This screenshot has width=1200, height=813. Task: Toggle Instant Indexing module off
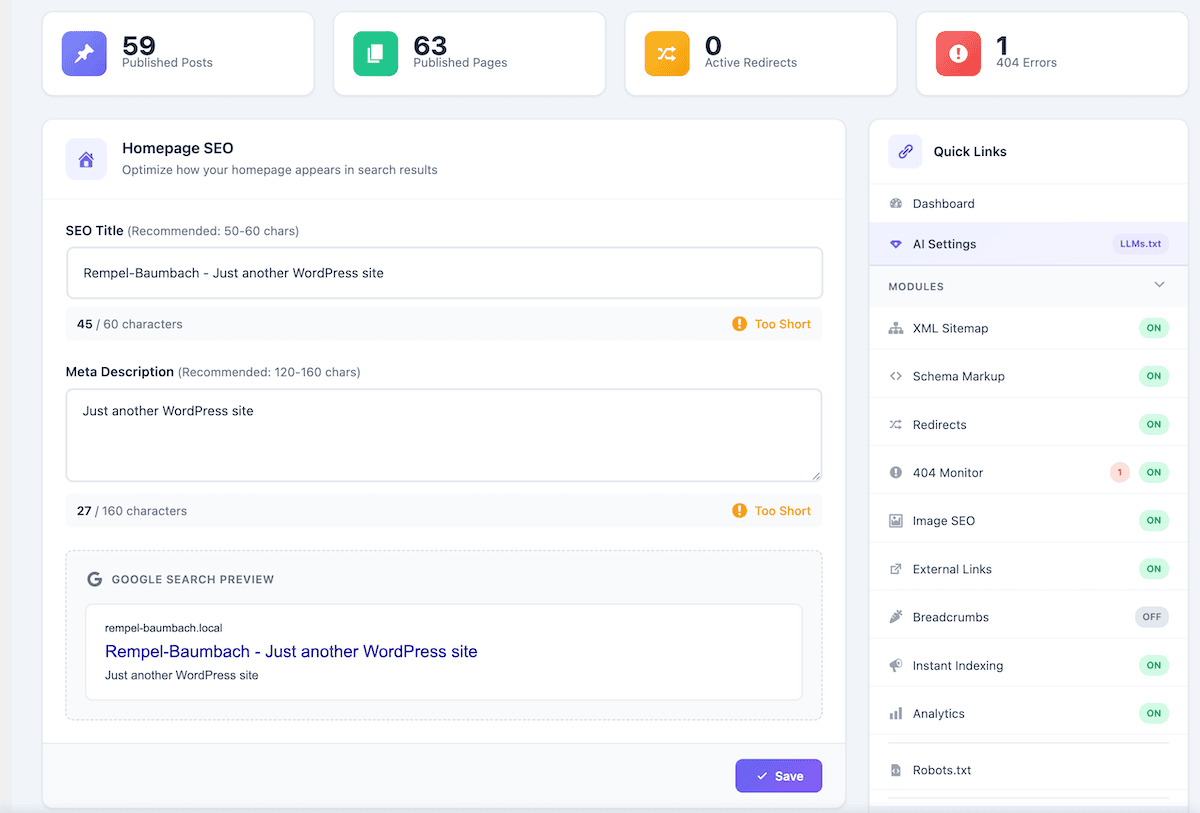coord(1153,665)
